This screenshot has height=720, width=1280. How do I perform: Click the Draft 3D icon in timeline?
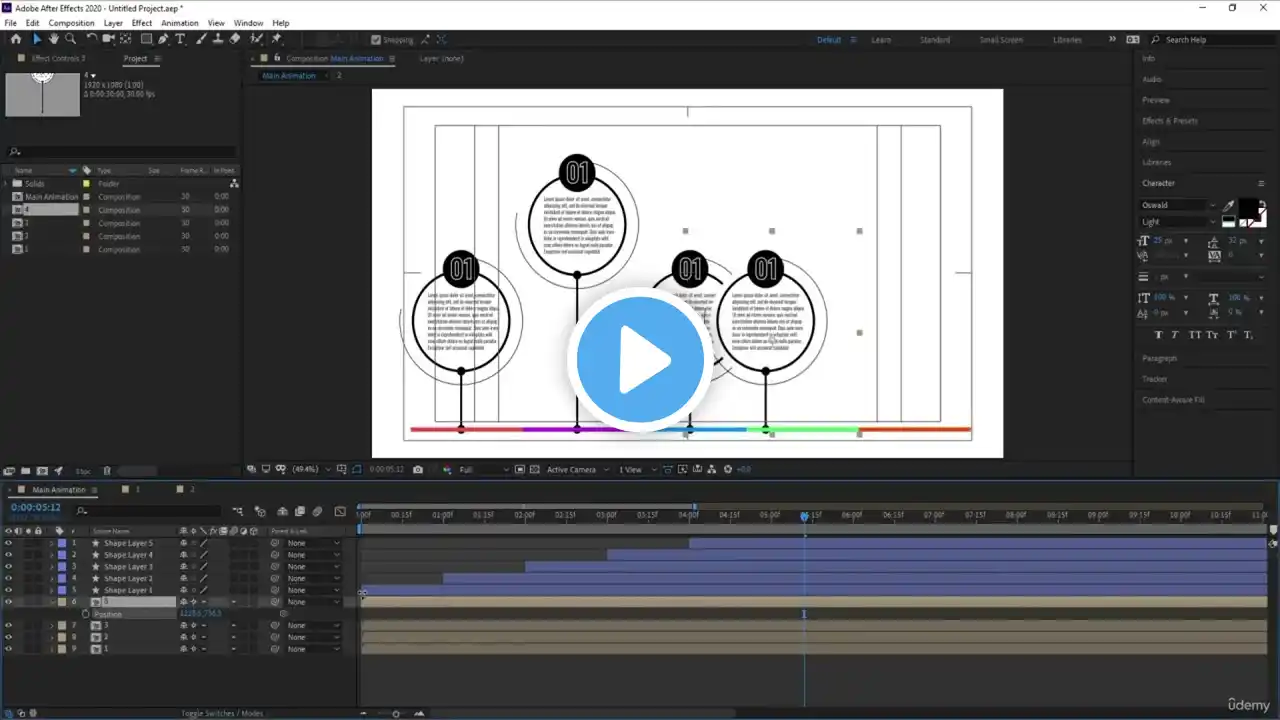pos(260,512)
